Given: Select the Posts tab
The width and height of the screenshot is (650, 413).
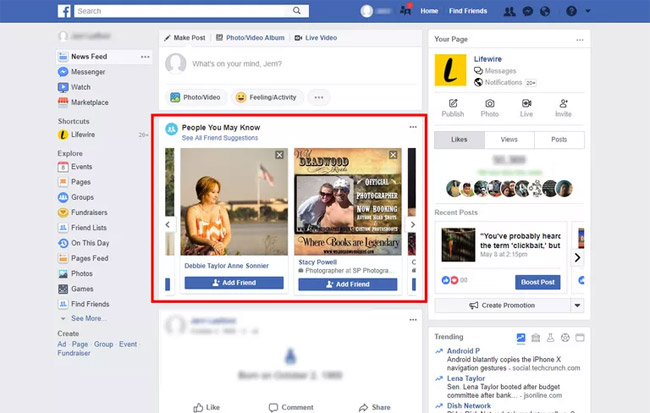Looking at the screenshot, I should click(559, 140).
